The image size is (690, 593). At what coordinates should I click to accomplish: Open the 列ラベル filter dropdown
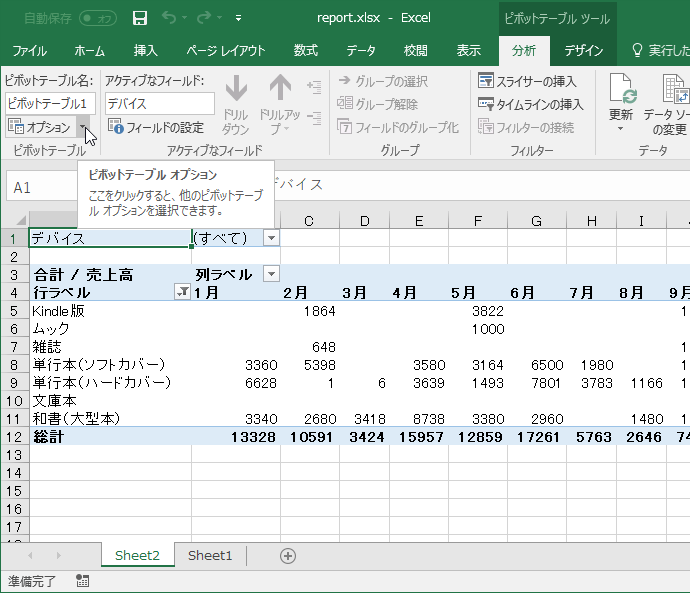pos(272,275)
